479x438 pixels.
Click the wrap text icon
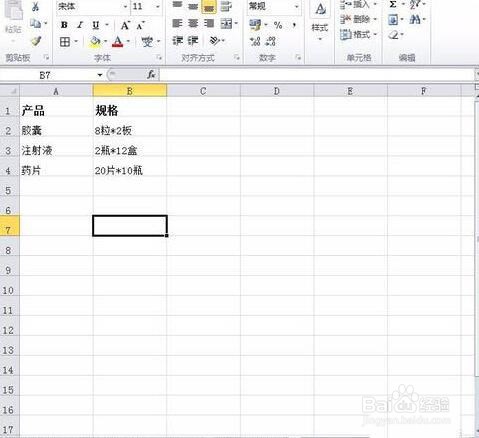(226, 6)
